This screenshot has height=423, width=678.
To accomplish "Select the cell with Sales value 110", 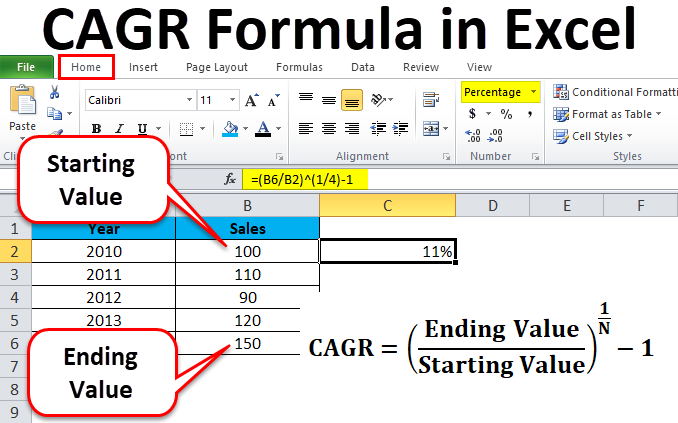I will (247, 274).
